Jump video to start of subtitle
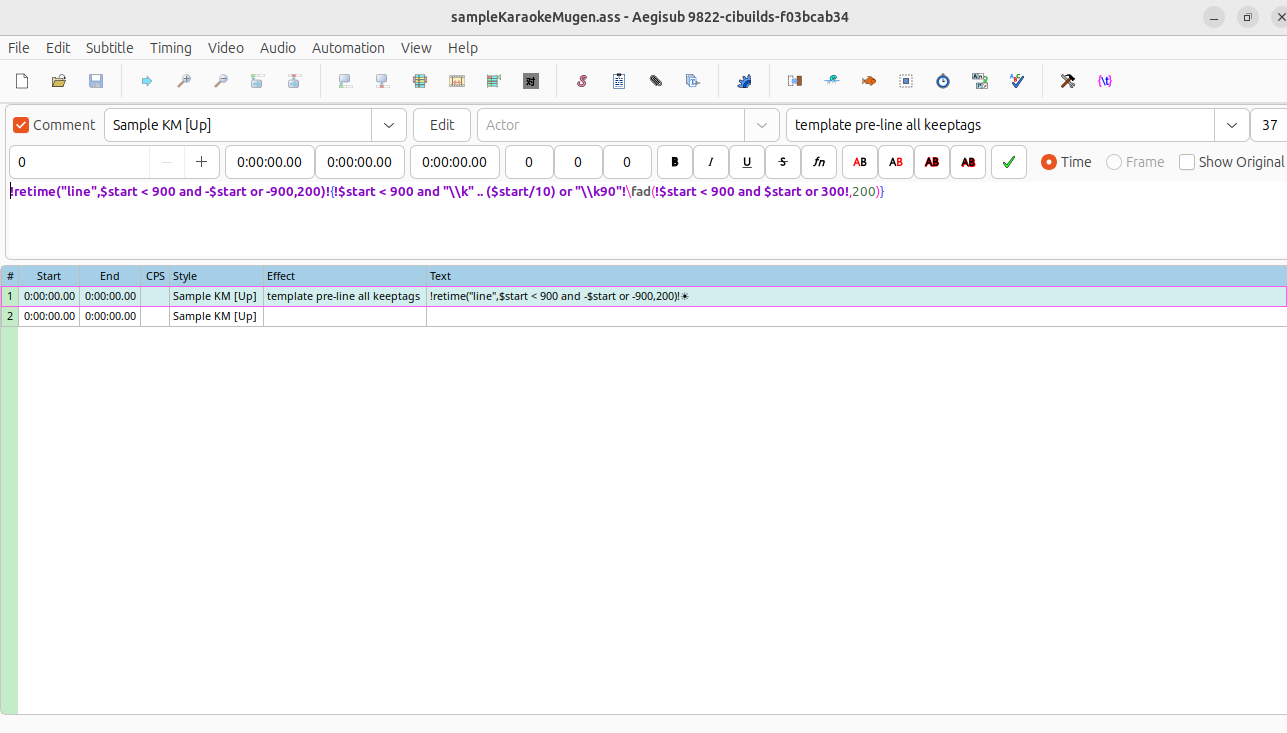Screen dimensions: 1287x733 click(x=257, y=81)
